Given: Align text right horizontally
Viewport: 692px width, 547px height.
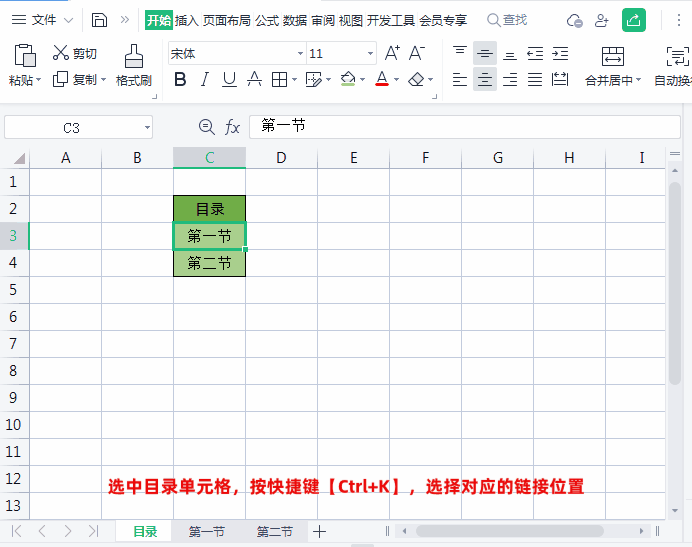Looking at the screenshot, I should (510, 79).
